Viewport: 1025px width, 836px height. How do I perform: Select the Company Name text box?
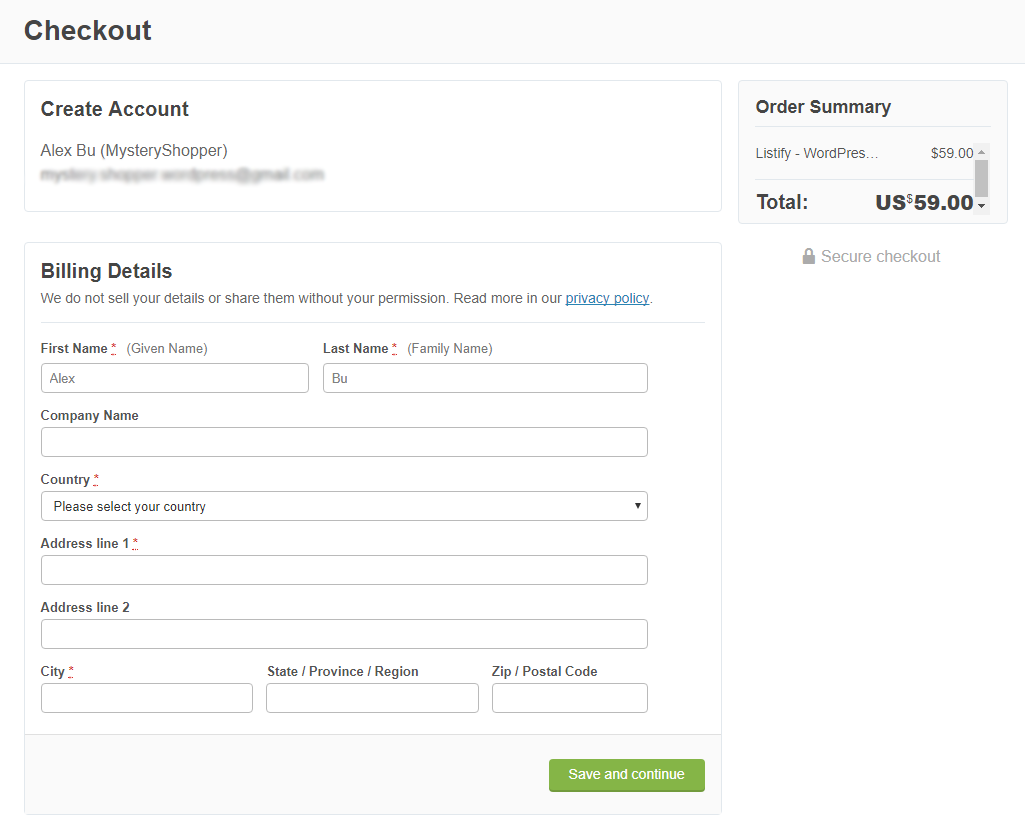[344, 442]
